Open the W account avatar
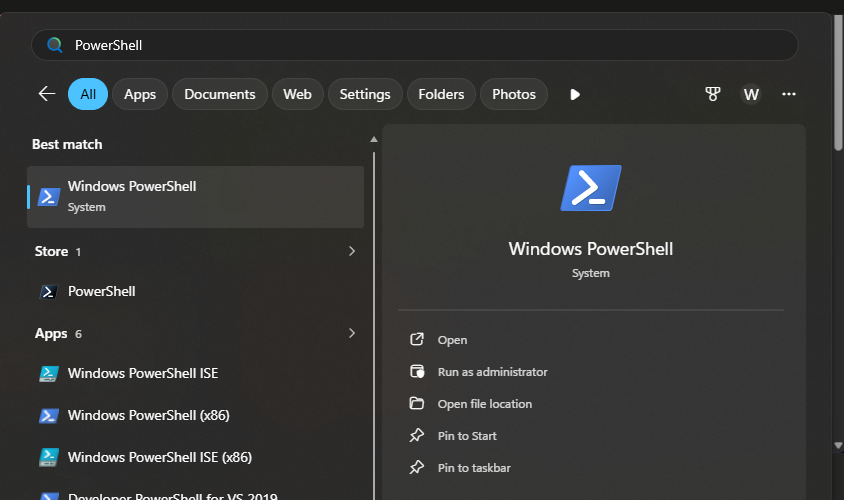The width and height of the screenshot is (844, 500). coord(751,94)
